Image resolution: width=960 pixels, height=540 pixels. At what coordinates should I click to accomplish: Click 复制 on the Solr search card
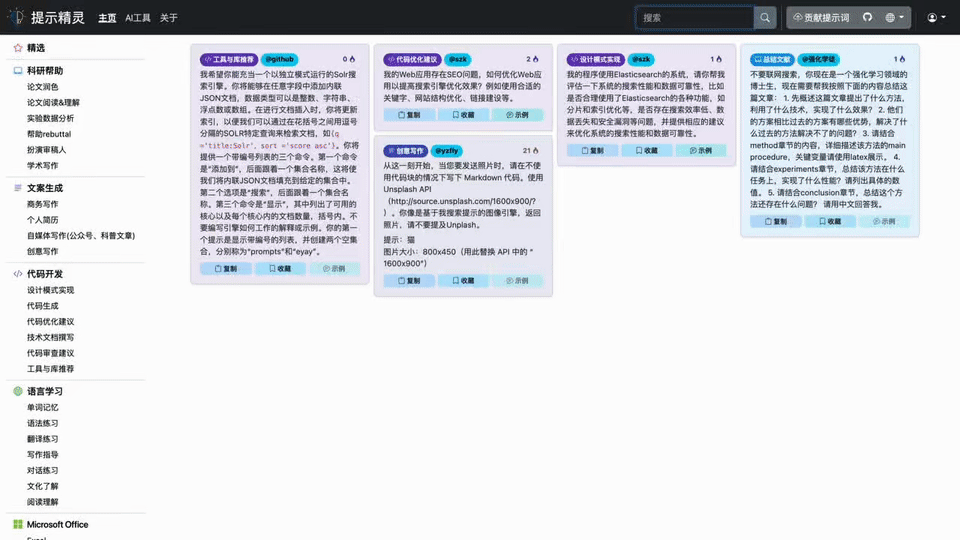225,268
